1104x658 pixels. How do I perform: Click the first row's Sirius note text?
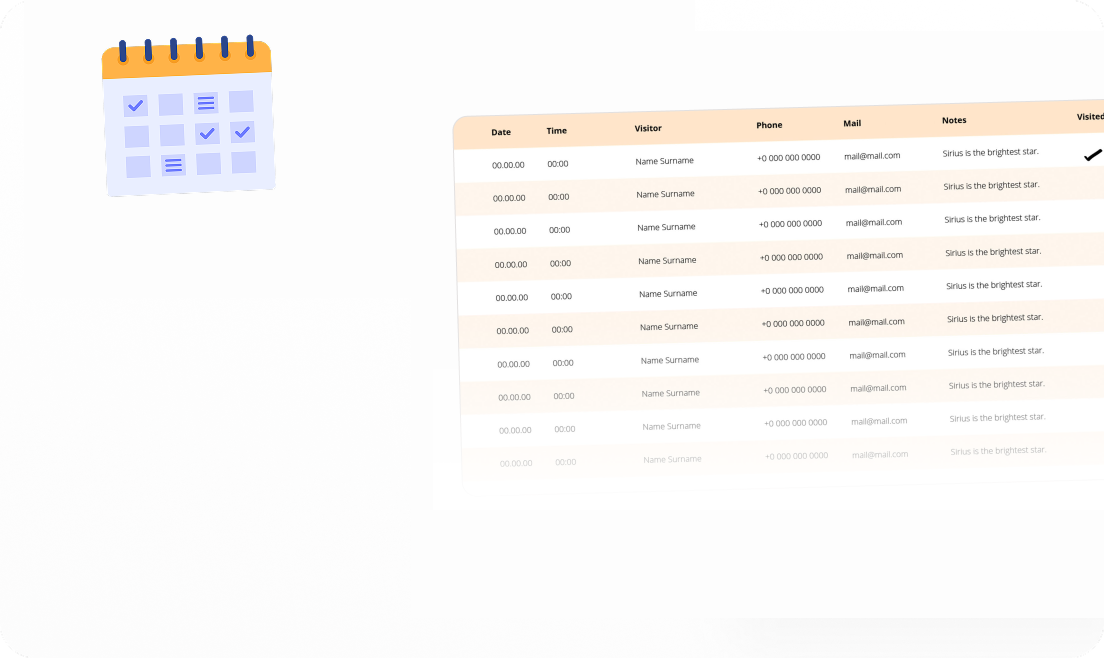click(x=990, y=152)
